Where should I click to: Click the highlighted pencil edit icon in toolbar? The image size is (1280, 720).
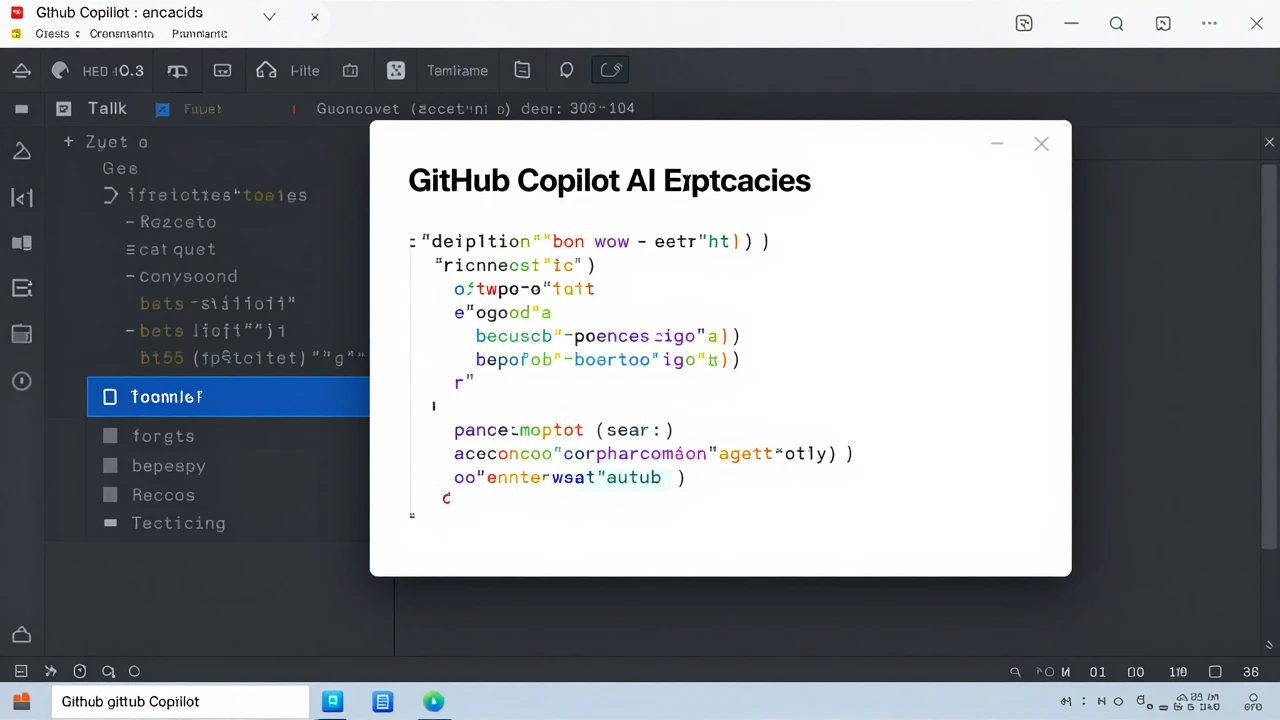point(610,70)
